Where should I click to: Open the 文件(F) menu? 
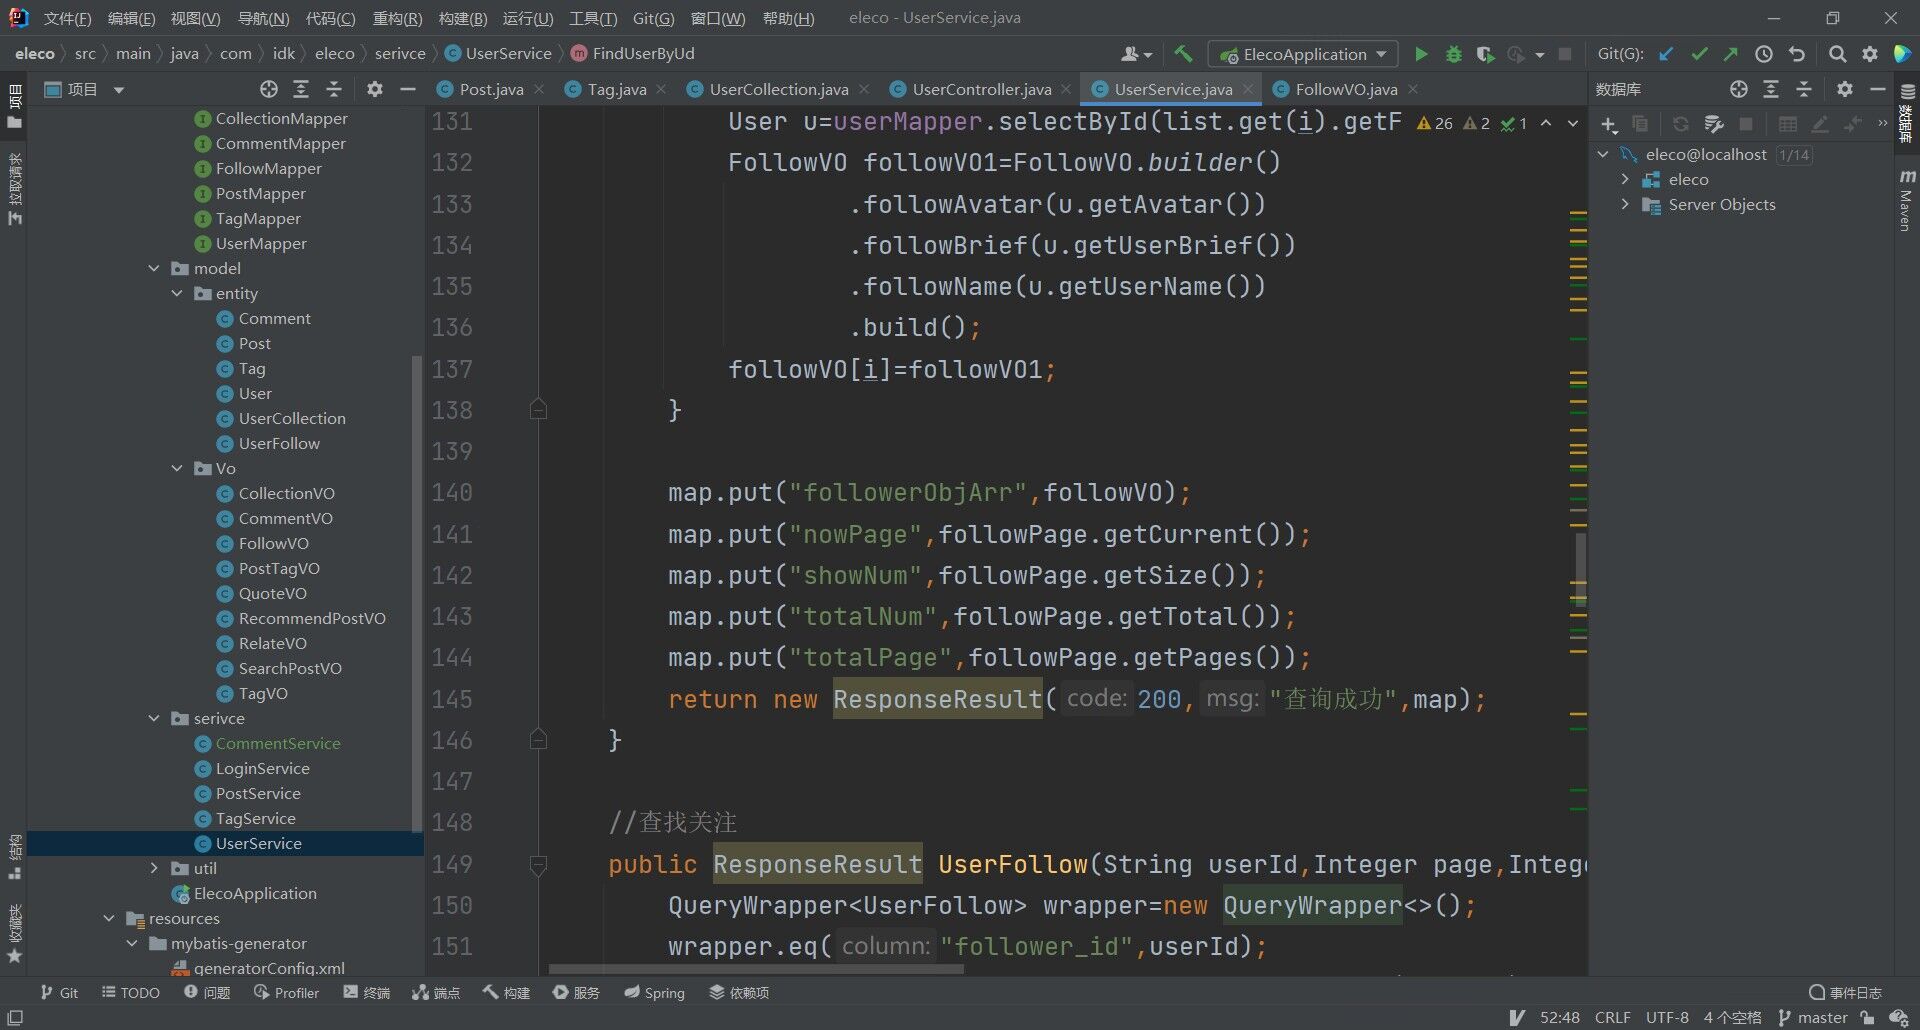tap(67, 18)
